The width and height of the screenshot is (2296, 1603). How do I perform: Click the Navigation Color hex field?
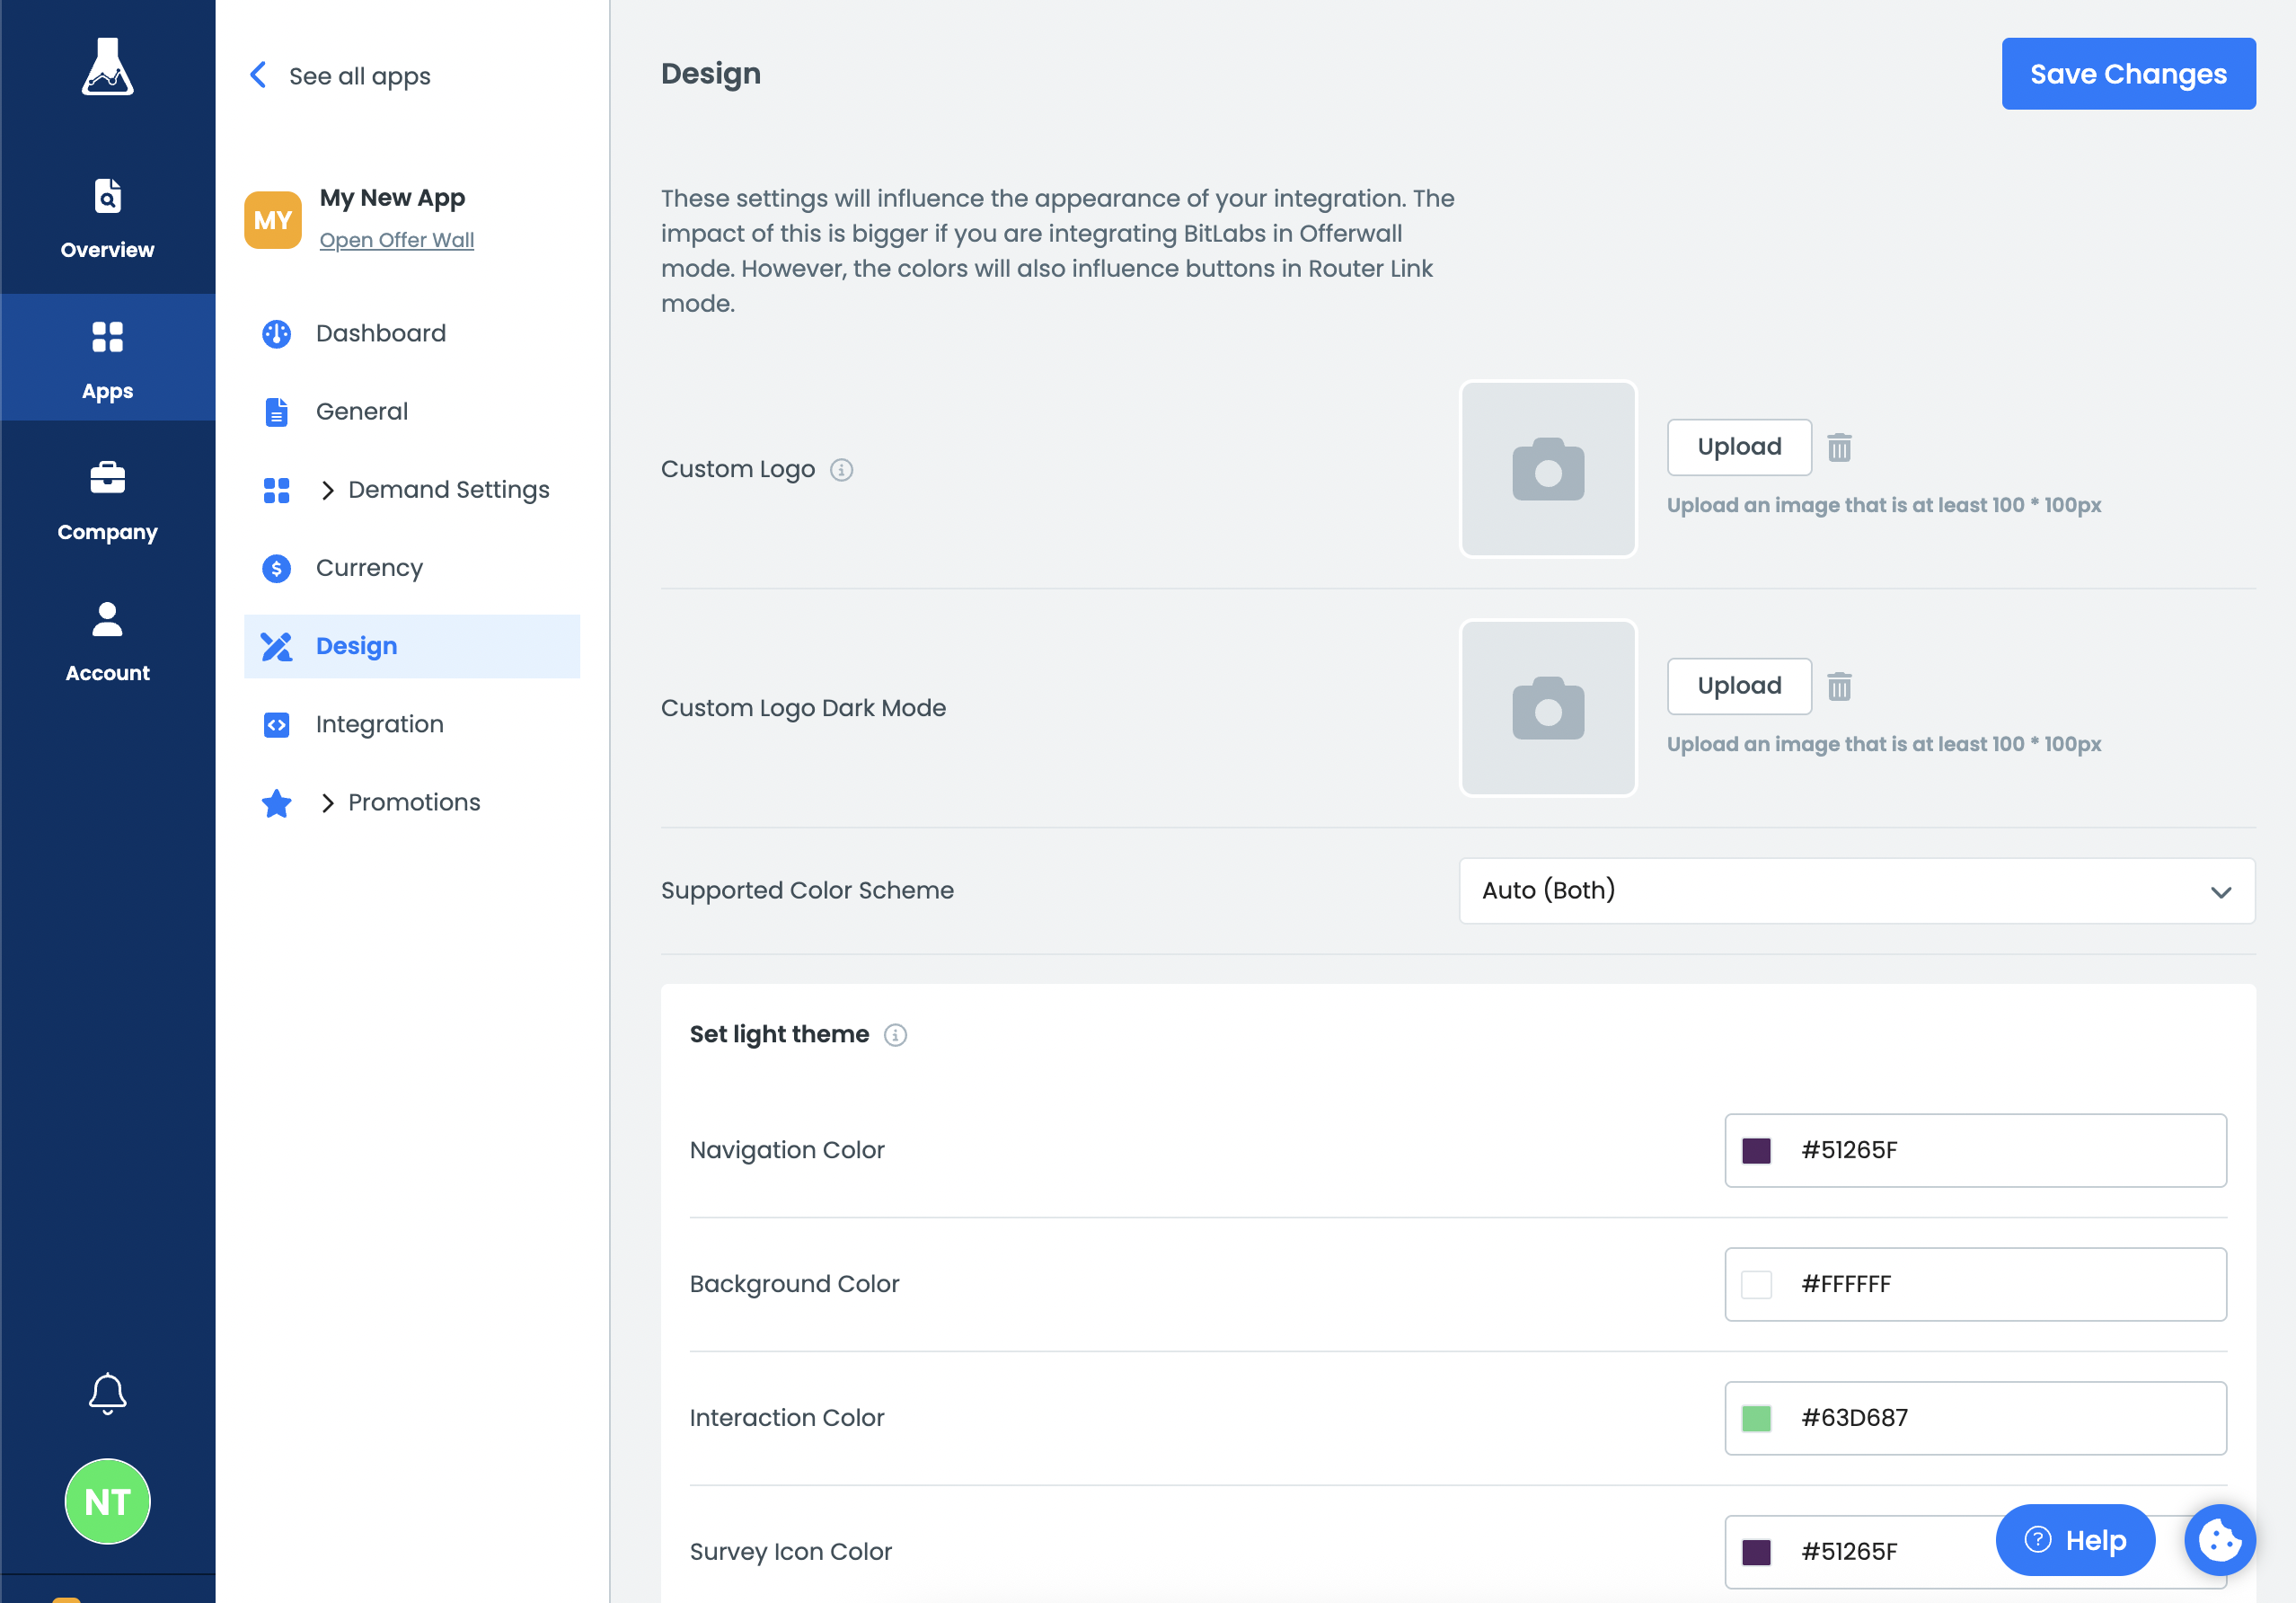(1975, 1151)
